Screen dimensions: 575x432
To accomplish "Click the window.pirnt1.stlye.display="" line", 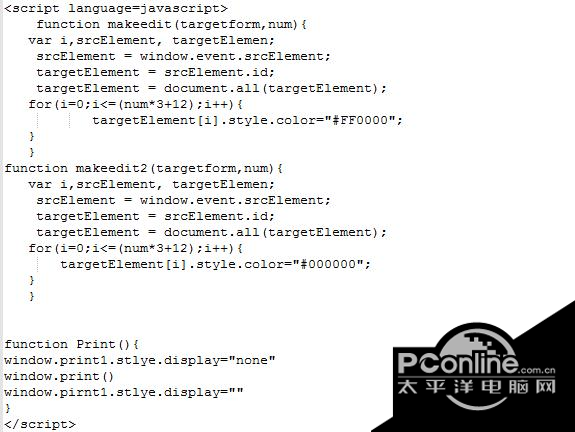I will [x=124, y=392].
